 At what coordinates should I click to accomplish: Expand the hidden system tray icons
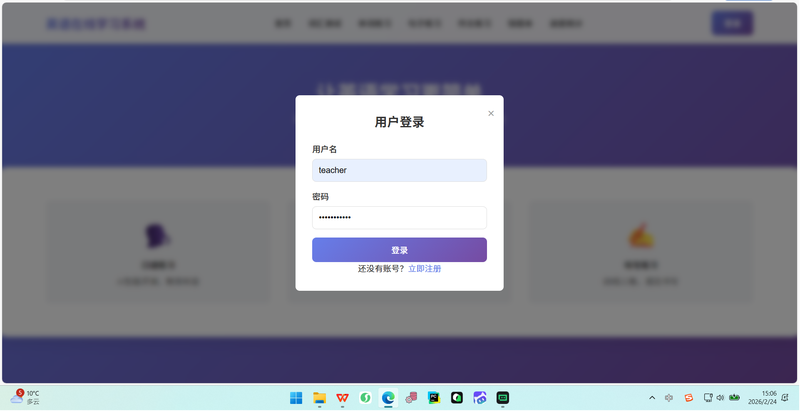[x=652, y=398]
